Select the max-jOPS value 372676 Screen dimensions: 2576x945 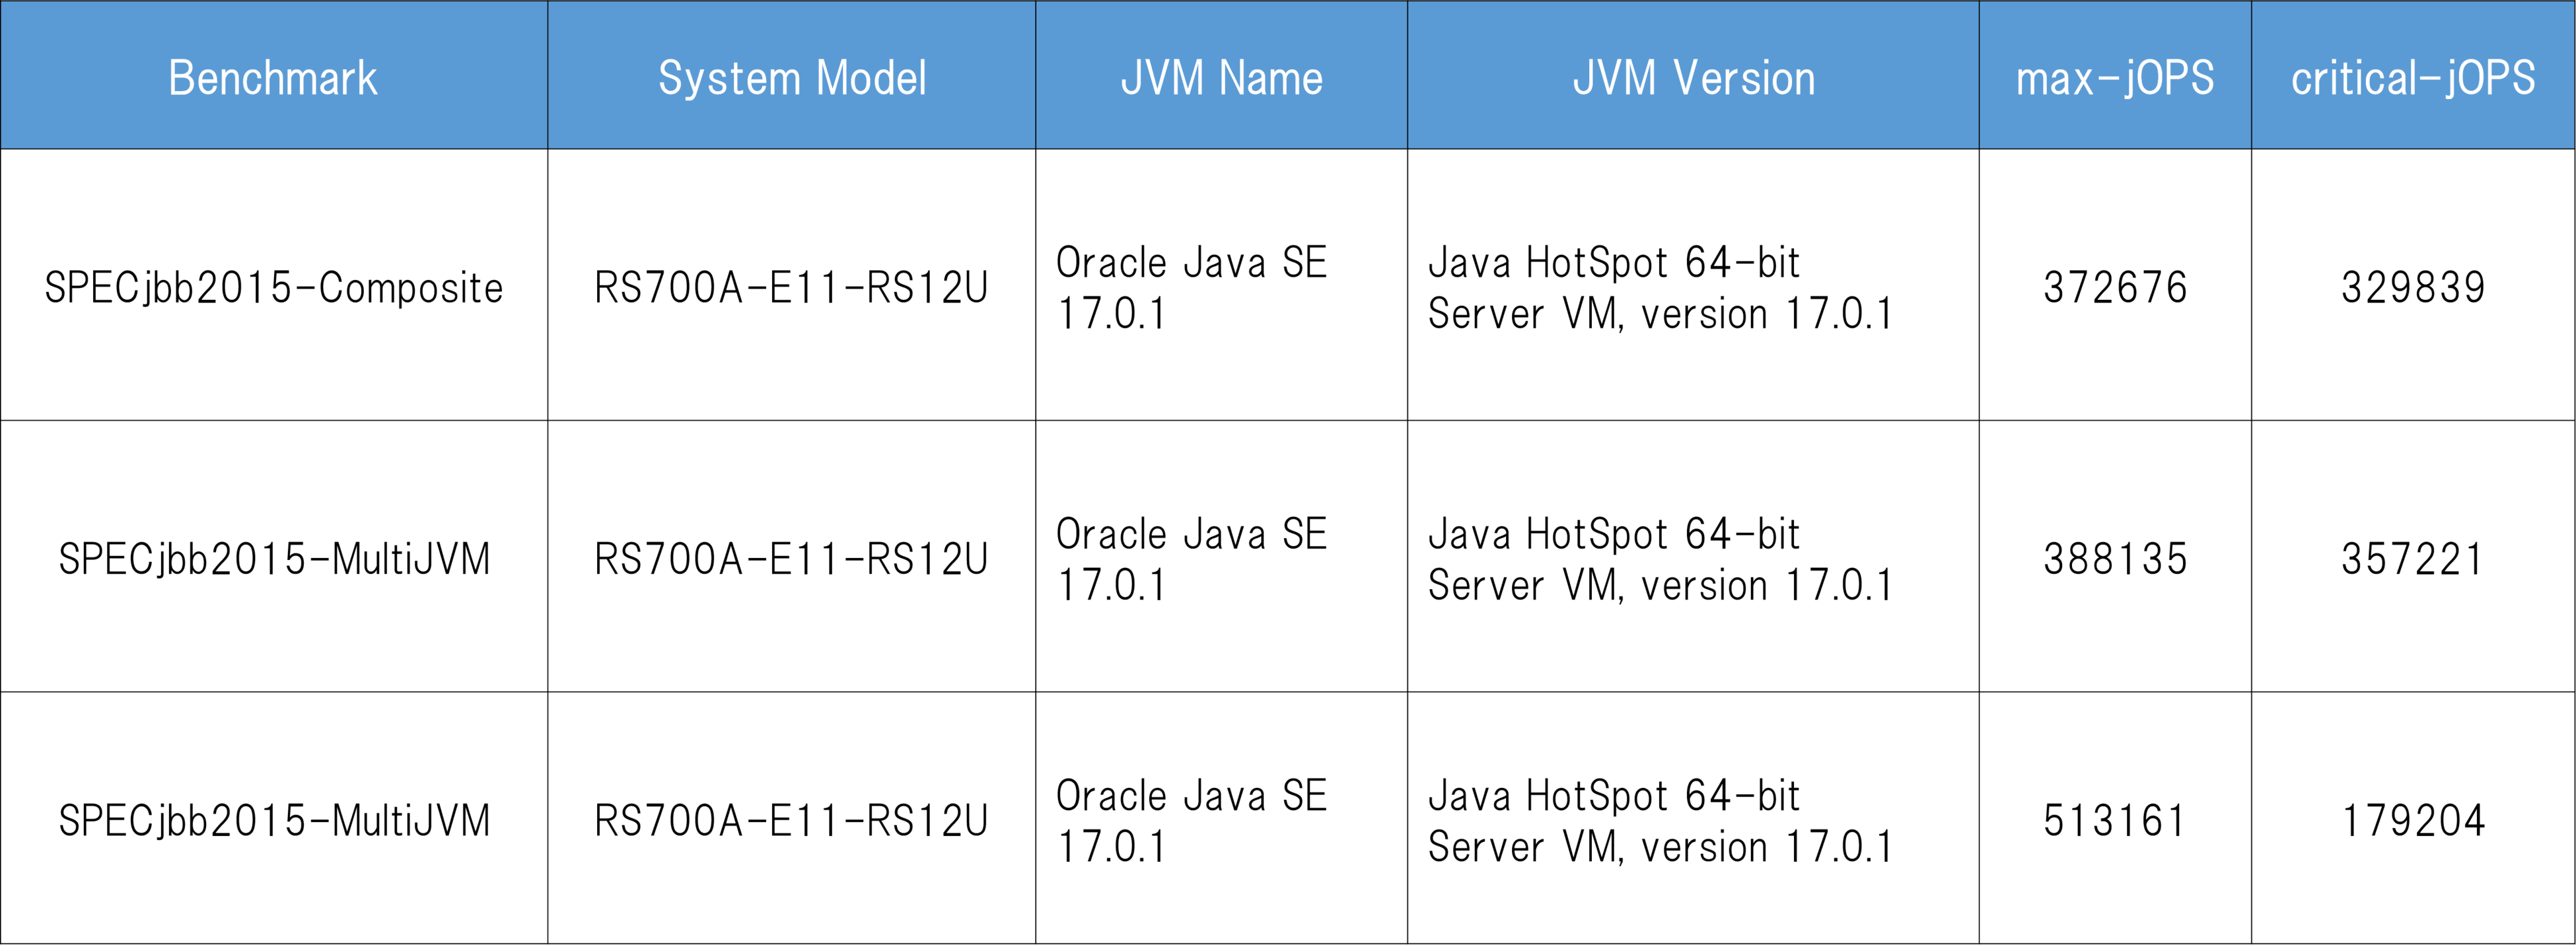click(x=2114, y=288)
